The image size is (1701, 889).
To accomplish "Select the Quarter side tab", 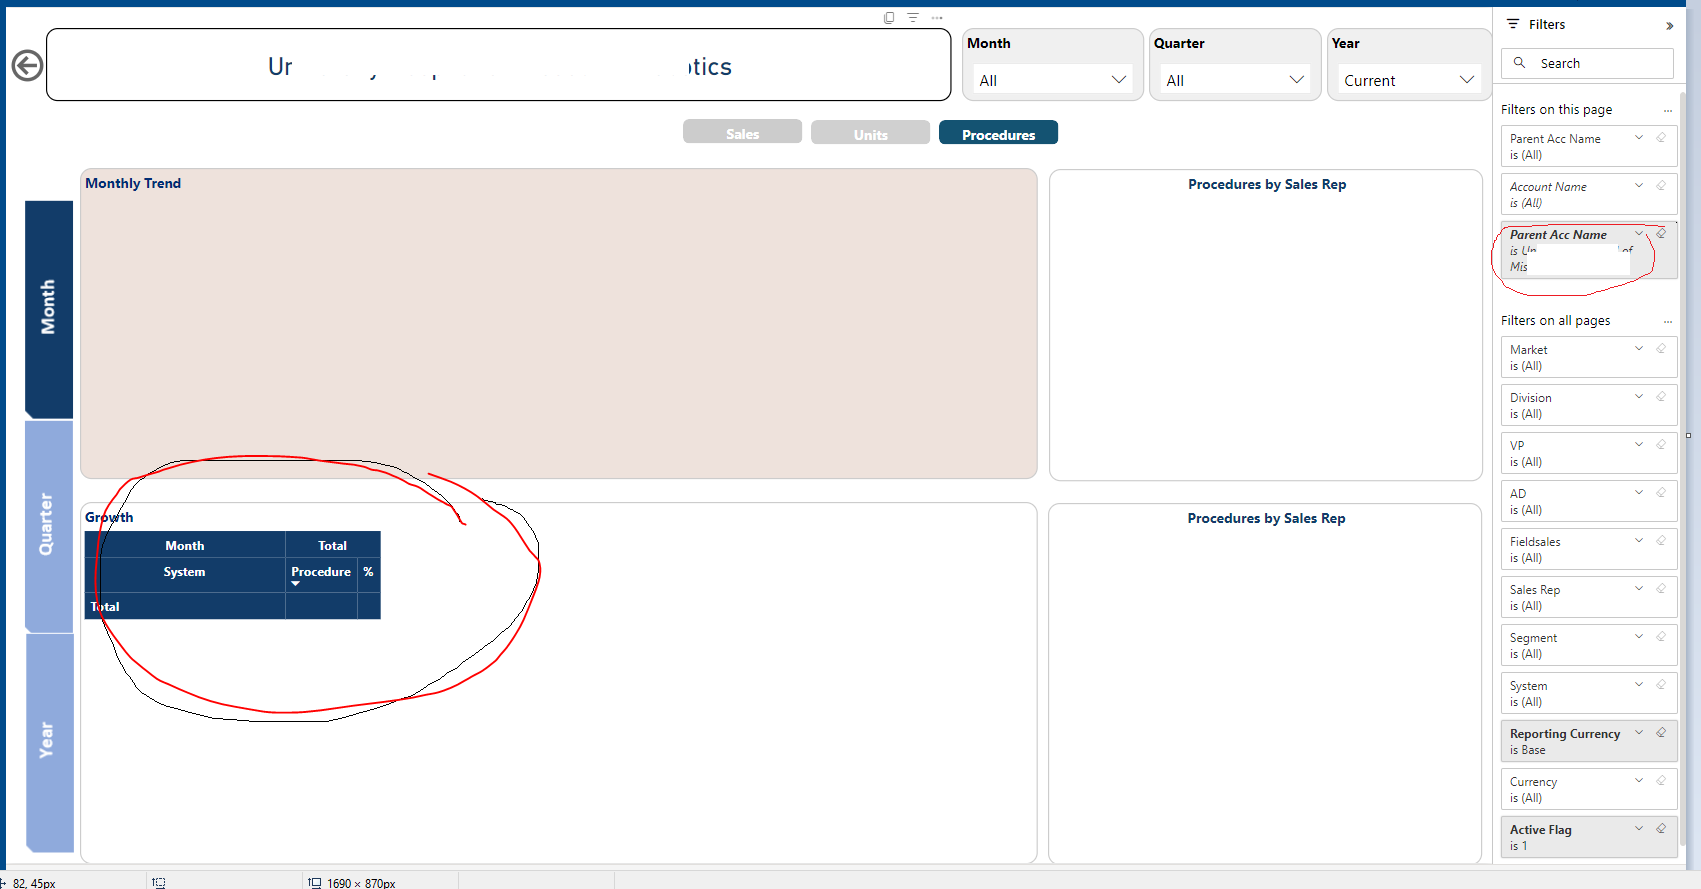I will pyautogui.click(x=48, y=525).
